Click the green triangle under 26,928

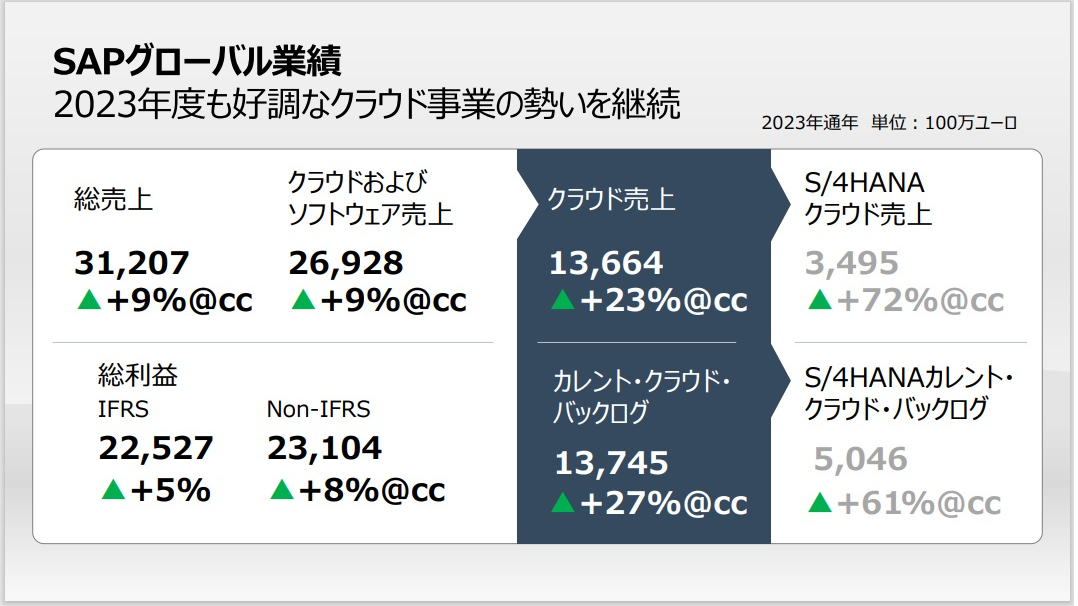(302, 300)
